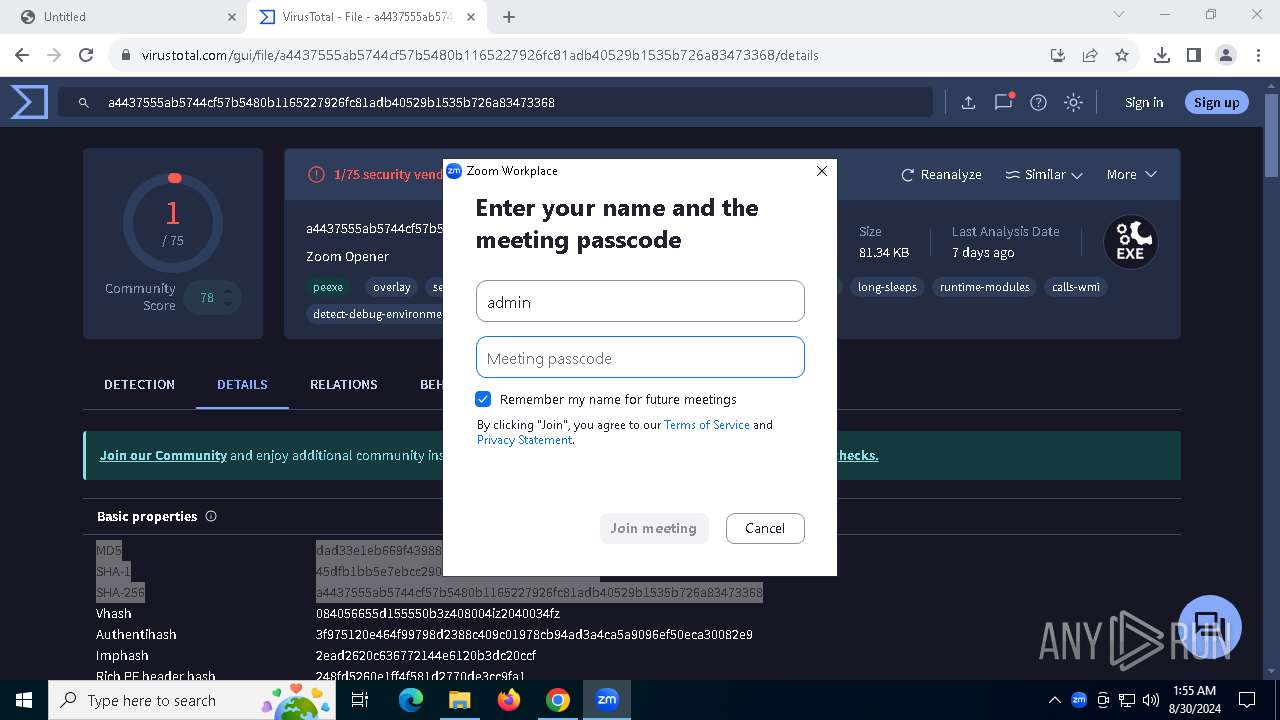The height and width of the screenshot is (720, 1280).
Task: Open Zoom from the taskbar
Action: tap(607, 700)
